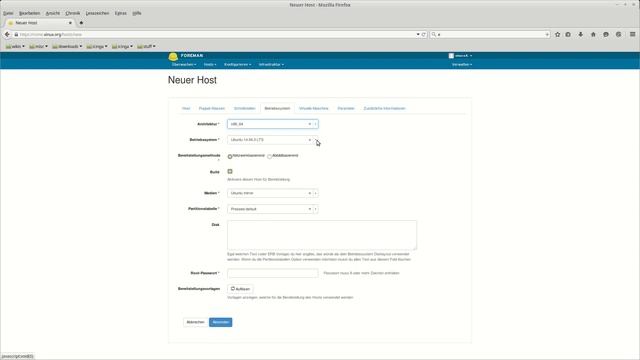This screenshot has width=640, height=360.
Task: Click the Abbrechen button
Action: 196,322
